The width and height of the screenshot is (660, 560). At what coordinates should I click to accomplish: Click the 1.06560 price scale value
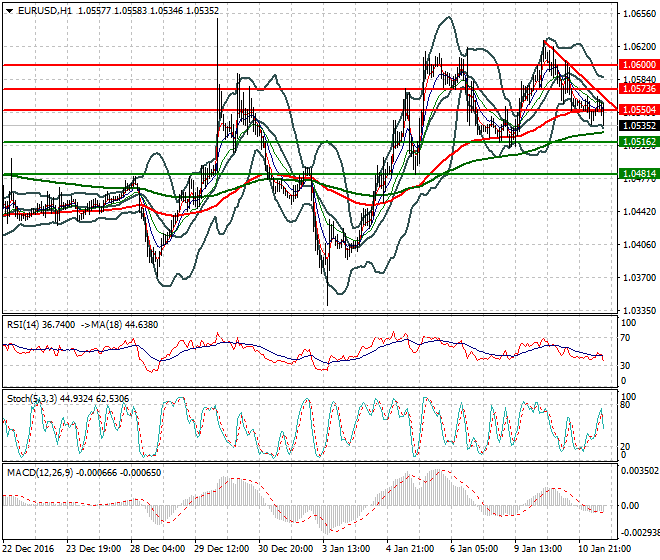[639, 14]
